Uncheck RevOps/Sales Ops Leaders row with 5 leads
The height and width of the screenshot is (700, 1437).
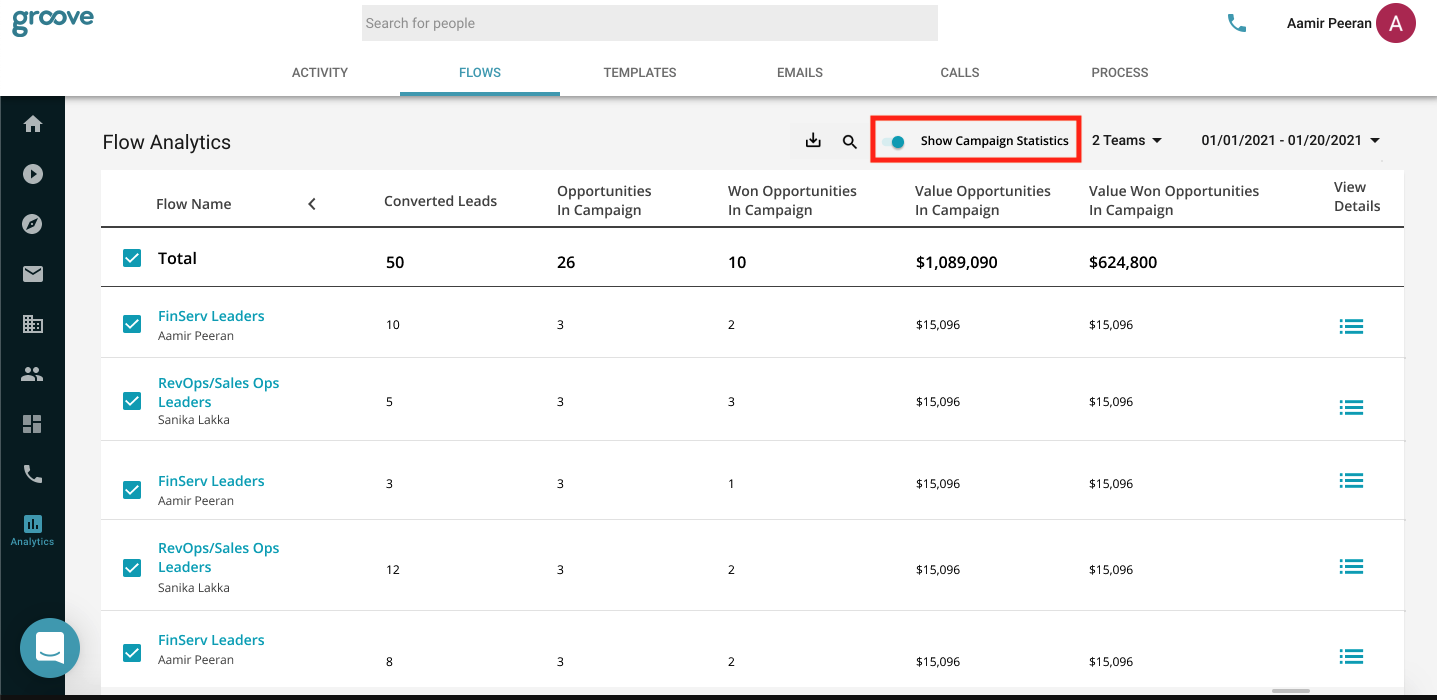click(132, 401)
